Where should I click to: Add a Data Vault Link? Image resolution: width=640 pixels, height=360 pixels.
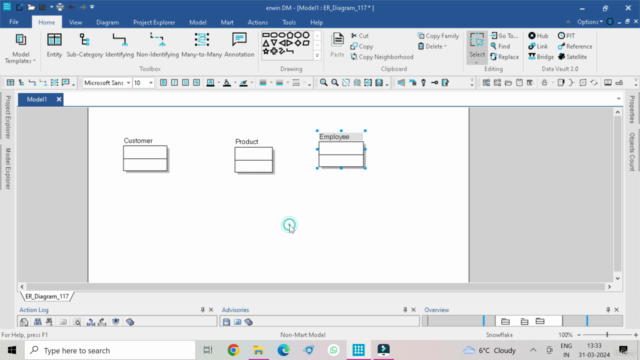[538, 47]
